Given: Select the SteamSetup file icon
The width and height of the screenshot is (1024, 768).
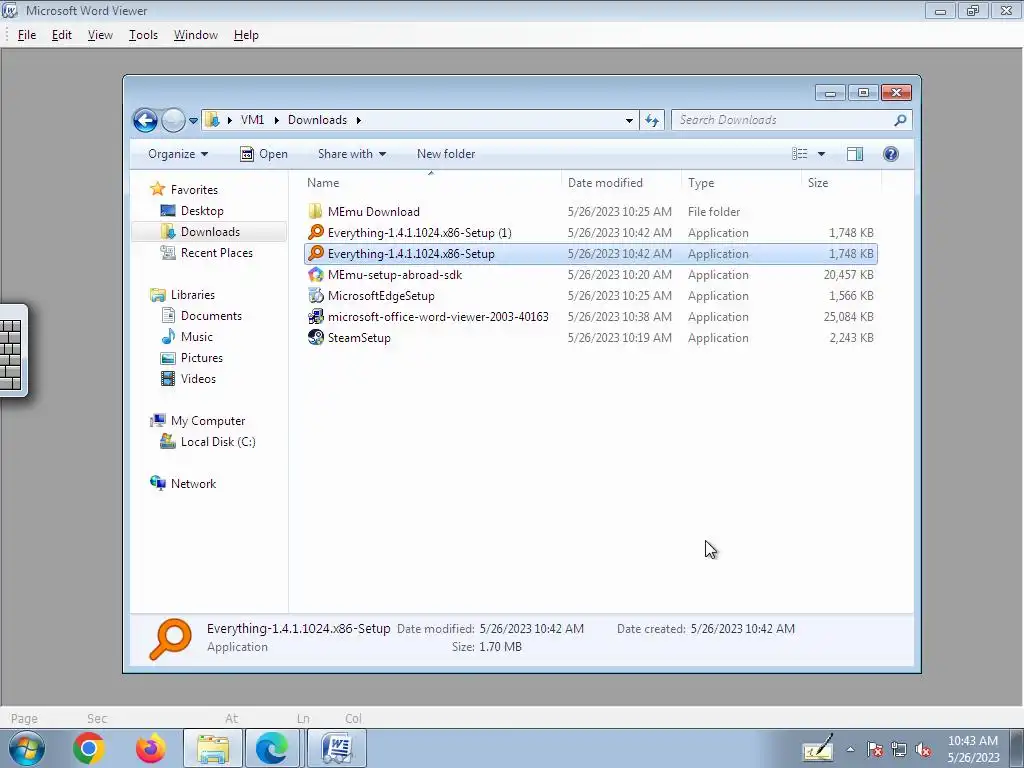Looking at the screenshot, I should click(x=315, y=338).
